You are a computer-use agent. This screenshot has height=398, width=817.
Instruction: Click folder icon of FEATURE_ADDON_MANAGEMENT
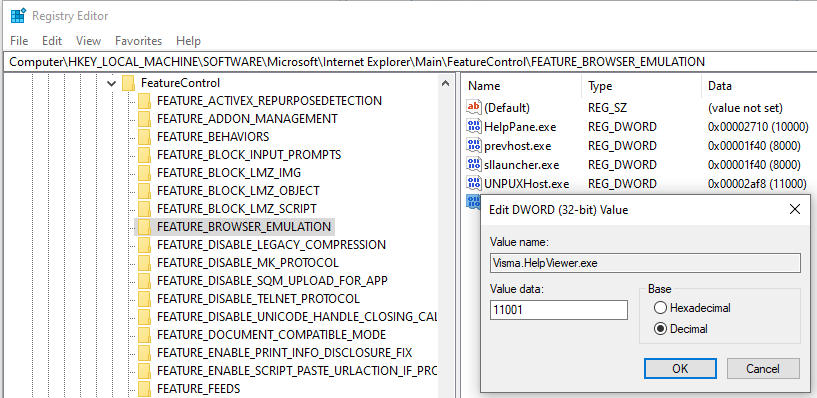(144, 119)
